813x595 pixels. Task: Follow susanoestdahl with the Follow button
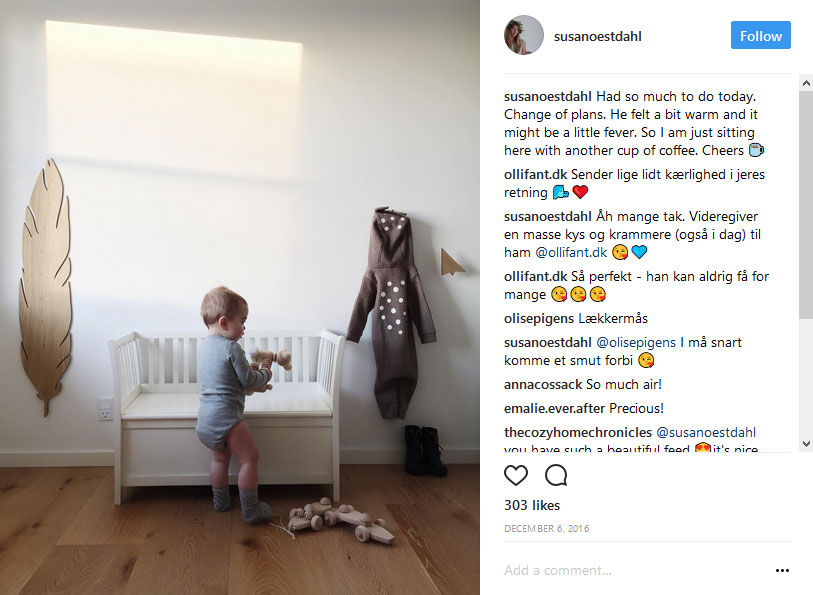[x=761, y=35]
